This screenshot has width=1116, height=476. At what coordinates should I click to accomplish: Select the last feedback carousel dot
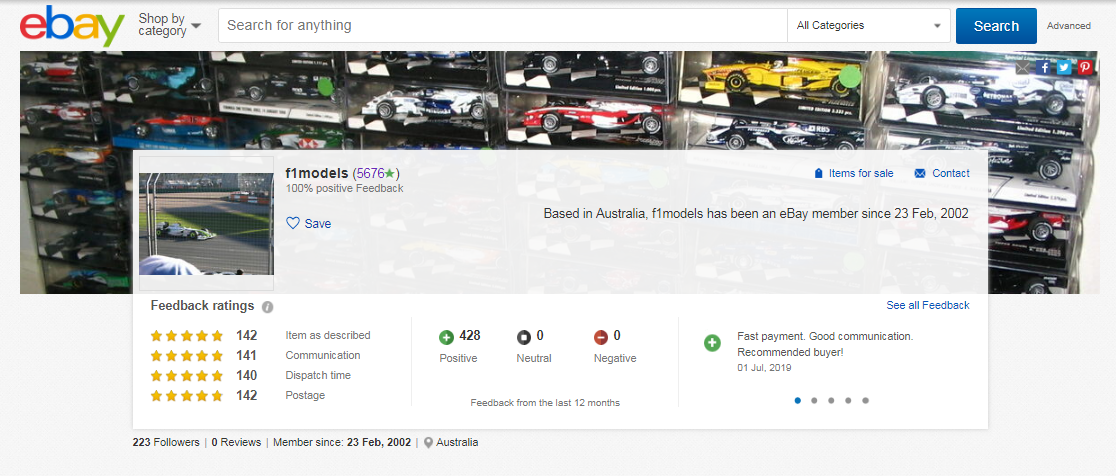click(865, 400)
